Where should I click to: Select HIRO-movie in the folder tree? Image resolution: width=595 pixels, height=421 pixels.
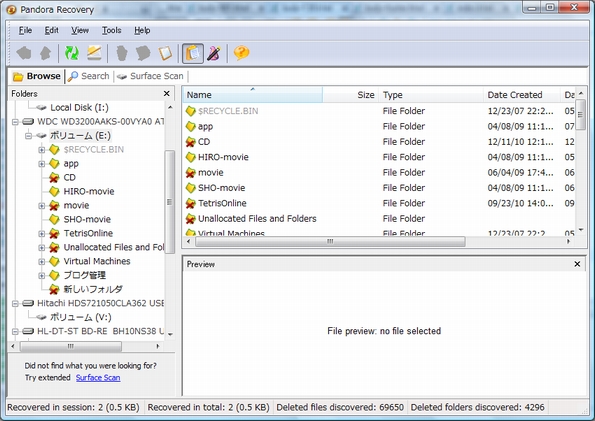click(89, 191)
